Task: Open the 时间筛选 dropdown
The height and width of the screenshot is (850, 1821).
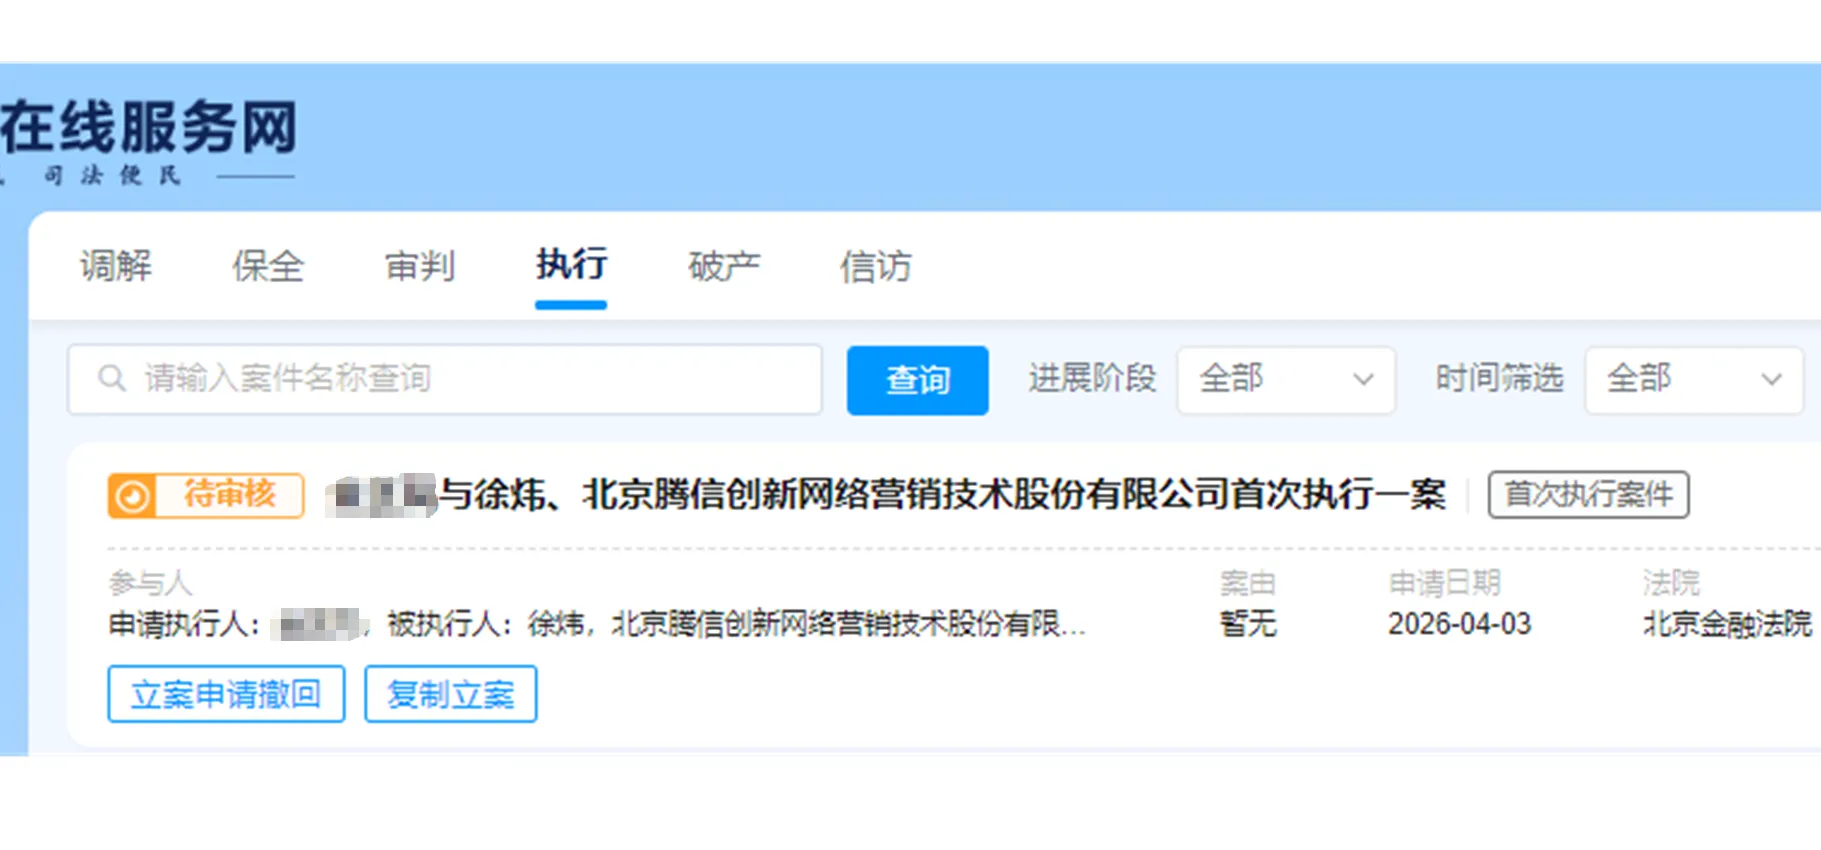Action: 1694,379
